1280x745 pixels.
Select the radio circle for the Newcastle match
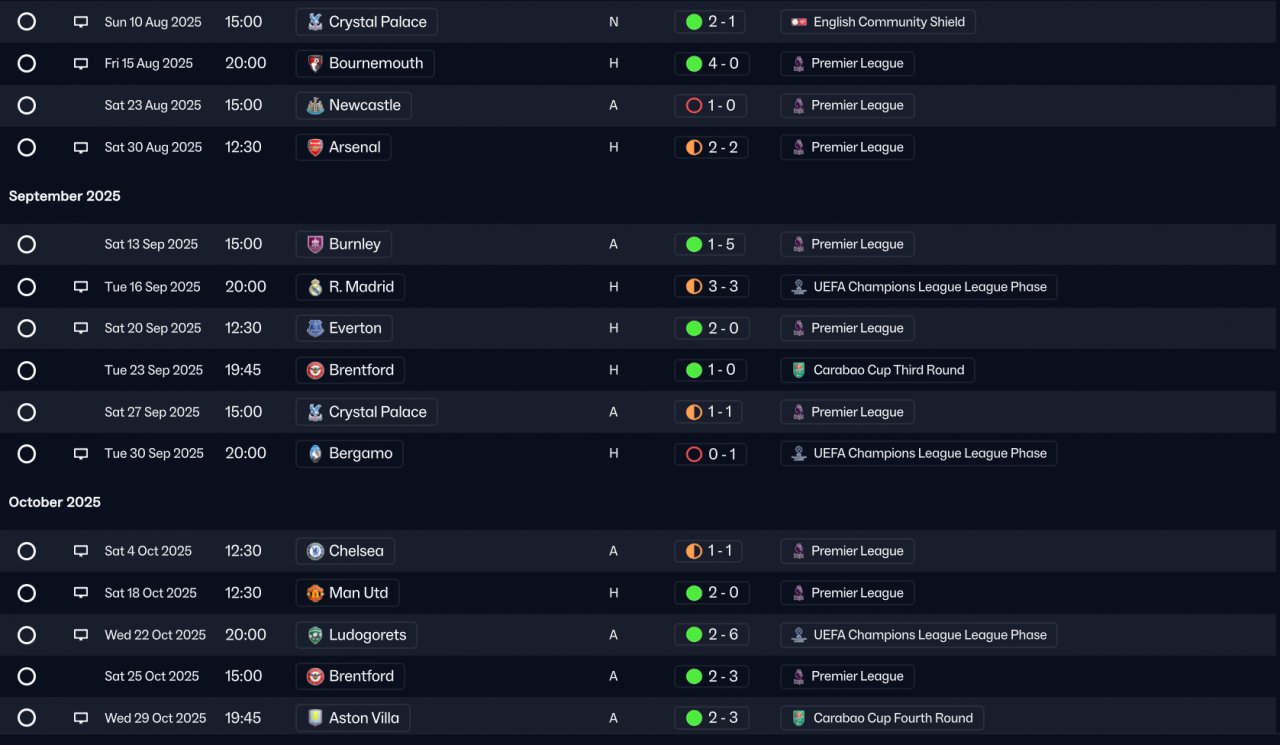click(27, 106)
